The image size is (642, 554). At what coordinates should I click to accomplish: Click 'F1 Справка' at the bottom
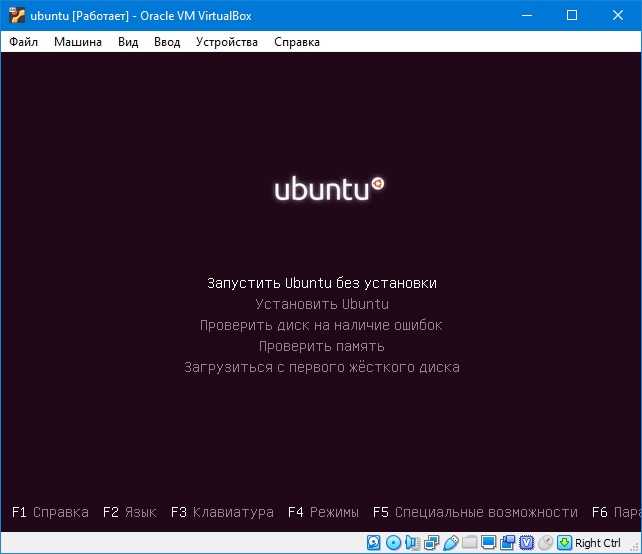click(x=50, y=512)
